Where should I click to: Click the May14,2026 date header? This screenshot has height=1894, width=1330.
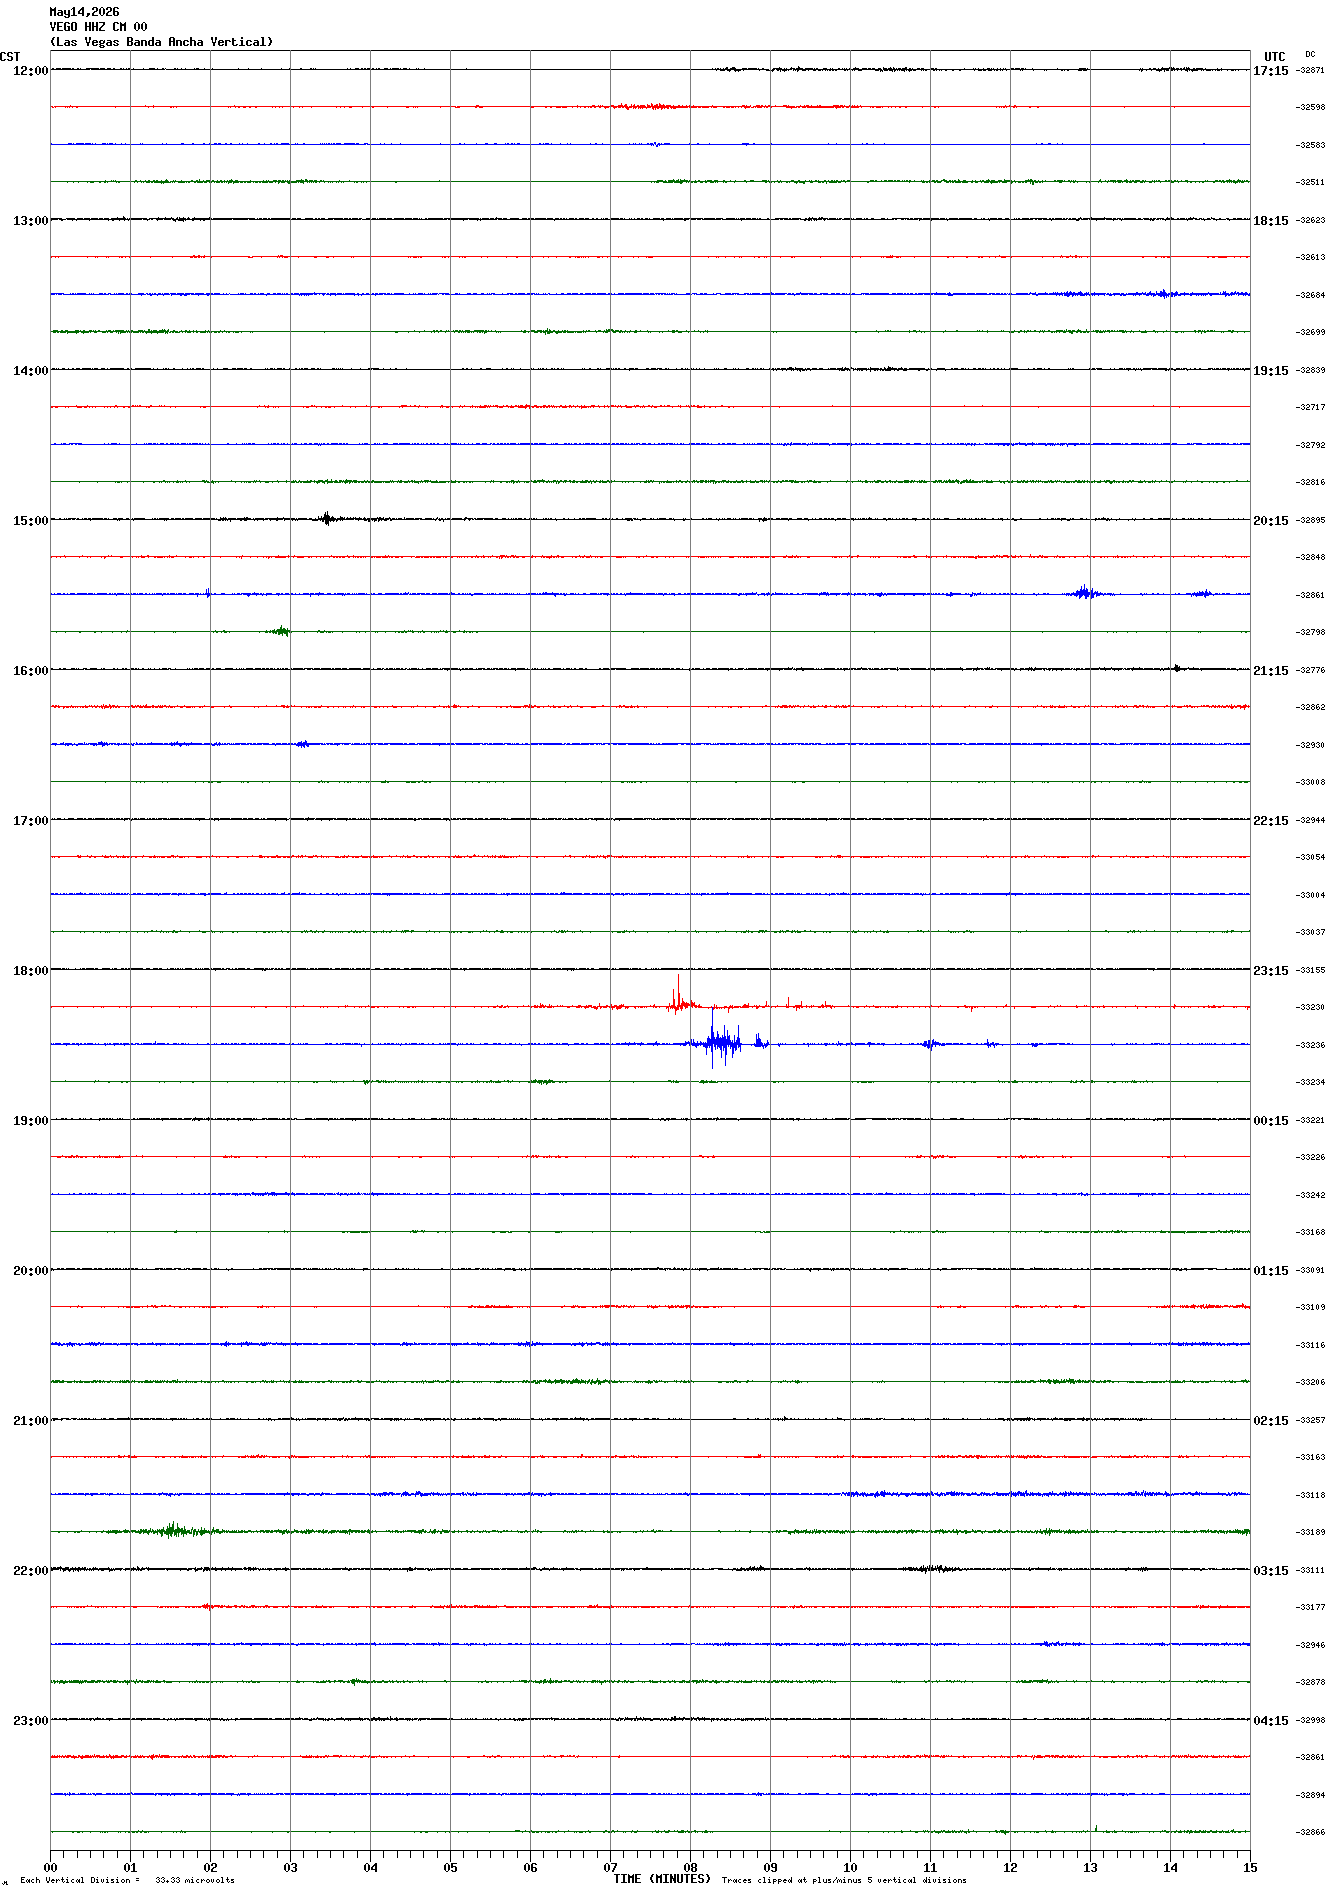pyautogui.click(x=84, y=12)
